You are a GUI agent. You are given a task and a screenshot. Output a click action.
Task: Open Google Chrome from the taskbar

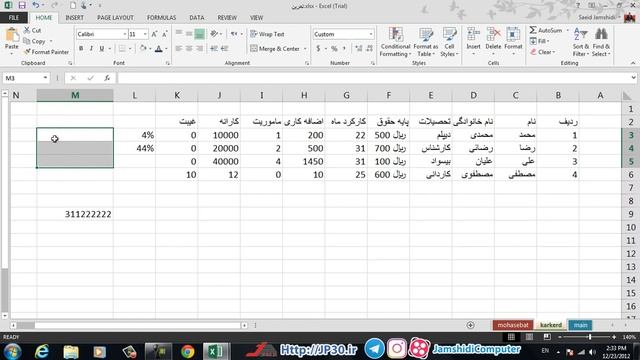[x=188, y=351]
